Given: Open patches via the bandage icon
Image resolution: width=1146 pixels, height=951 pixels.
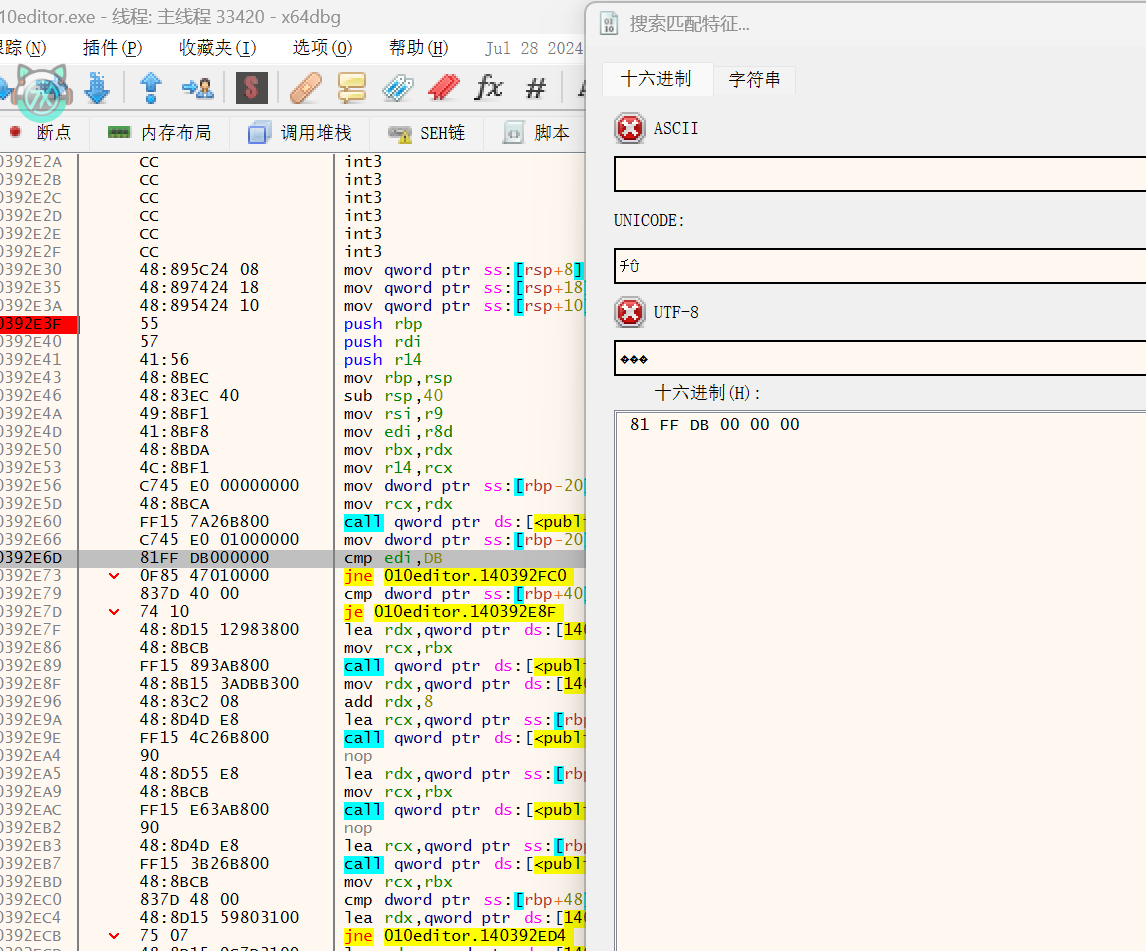Looking at the screenshot, I should (x=305, y=88).
